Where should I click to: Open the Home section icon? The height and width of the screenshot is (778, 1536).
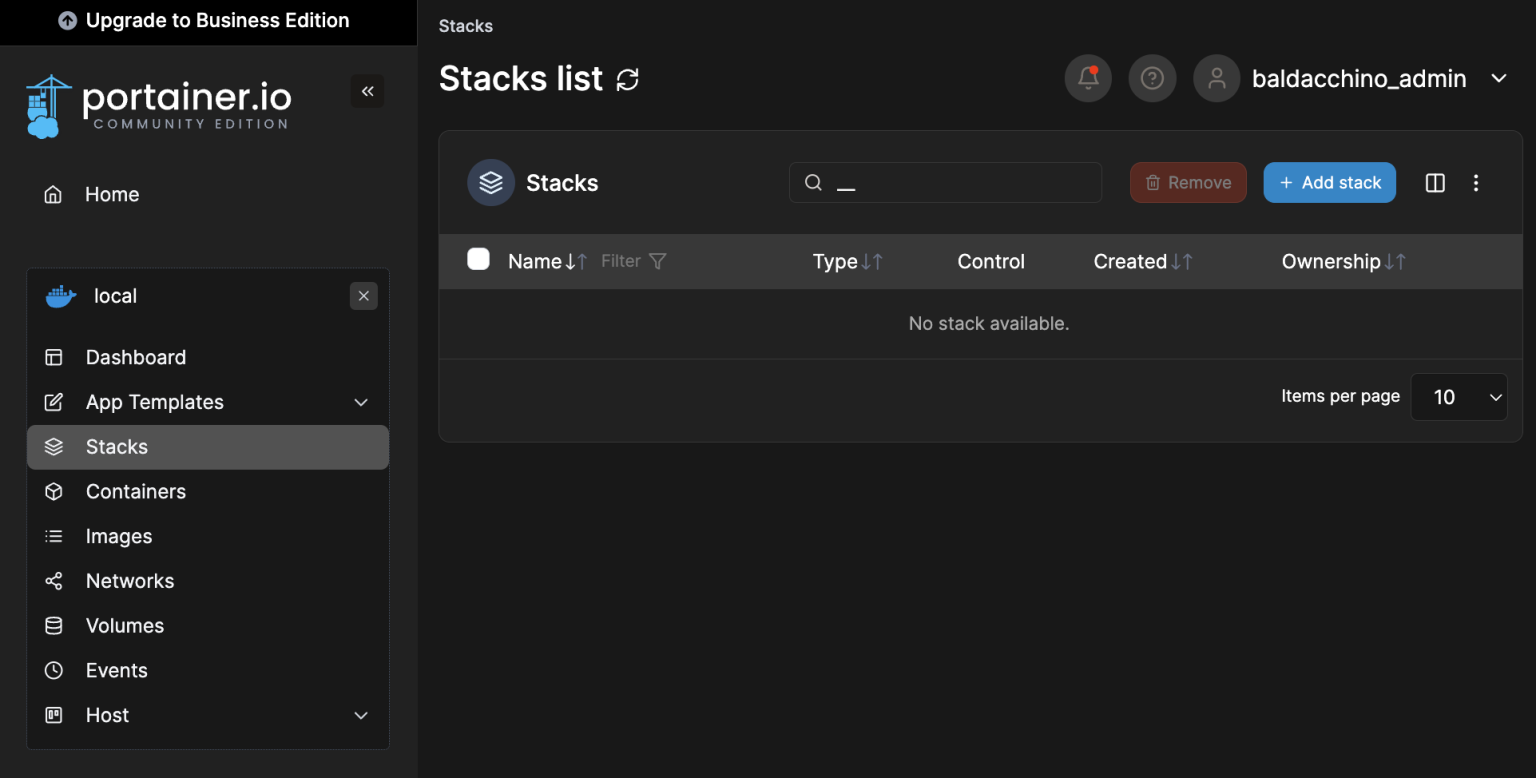click(x=53, y=194)
